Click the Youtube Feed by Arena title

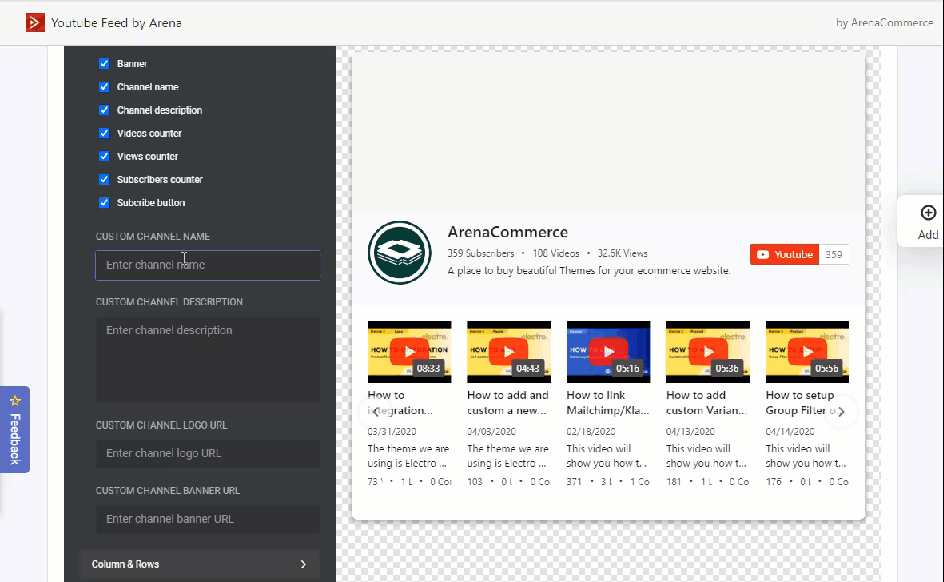tap(116, 23)
